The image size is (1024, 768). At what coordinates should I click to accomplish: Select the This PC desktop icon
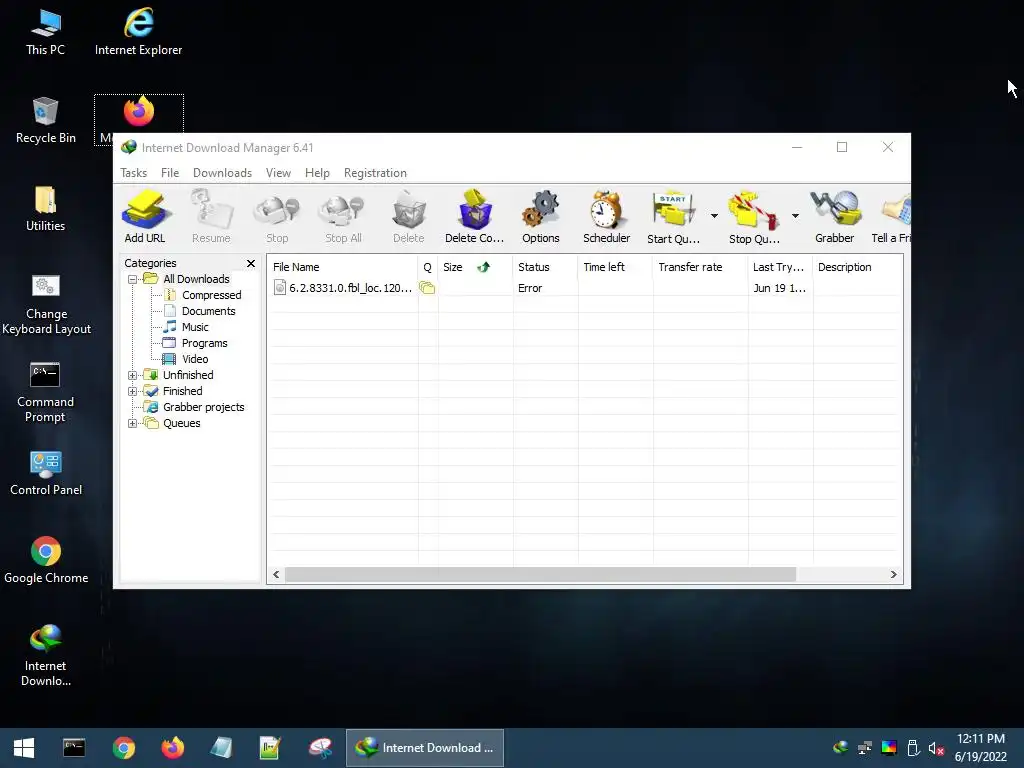[x=46, y=32]
